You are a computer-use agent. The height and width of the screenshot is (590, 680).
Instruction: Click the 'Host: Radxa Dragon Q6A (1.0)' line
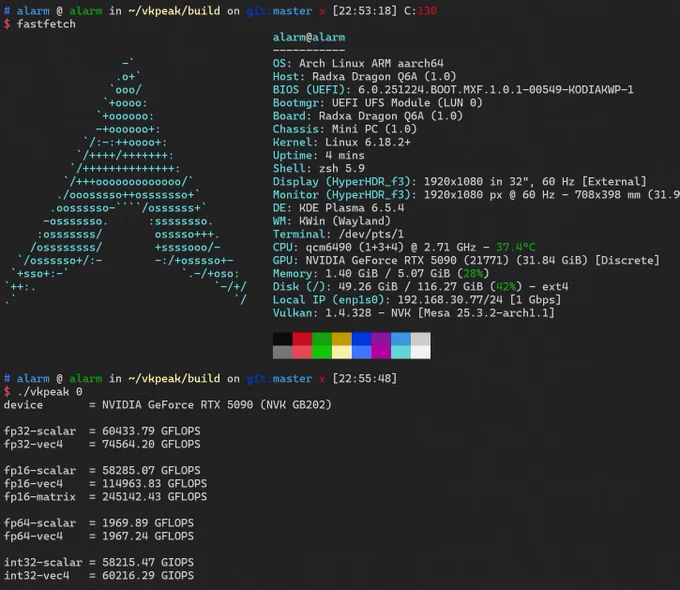tap(365, 77)
